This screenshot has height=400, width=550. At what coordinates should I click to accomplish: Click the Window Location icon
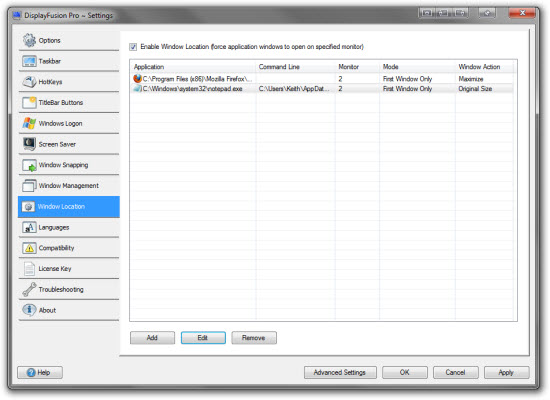28,206
